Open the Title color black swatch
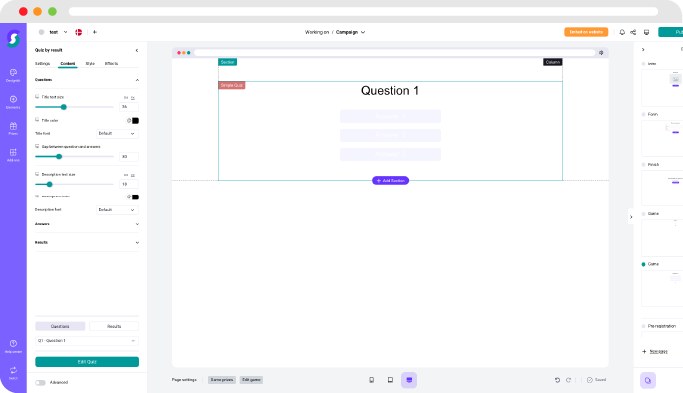The width and height of the screenshot is (683, 393). pyautogui.click(x=135, y=121)
